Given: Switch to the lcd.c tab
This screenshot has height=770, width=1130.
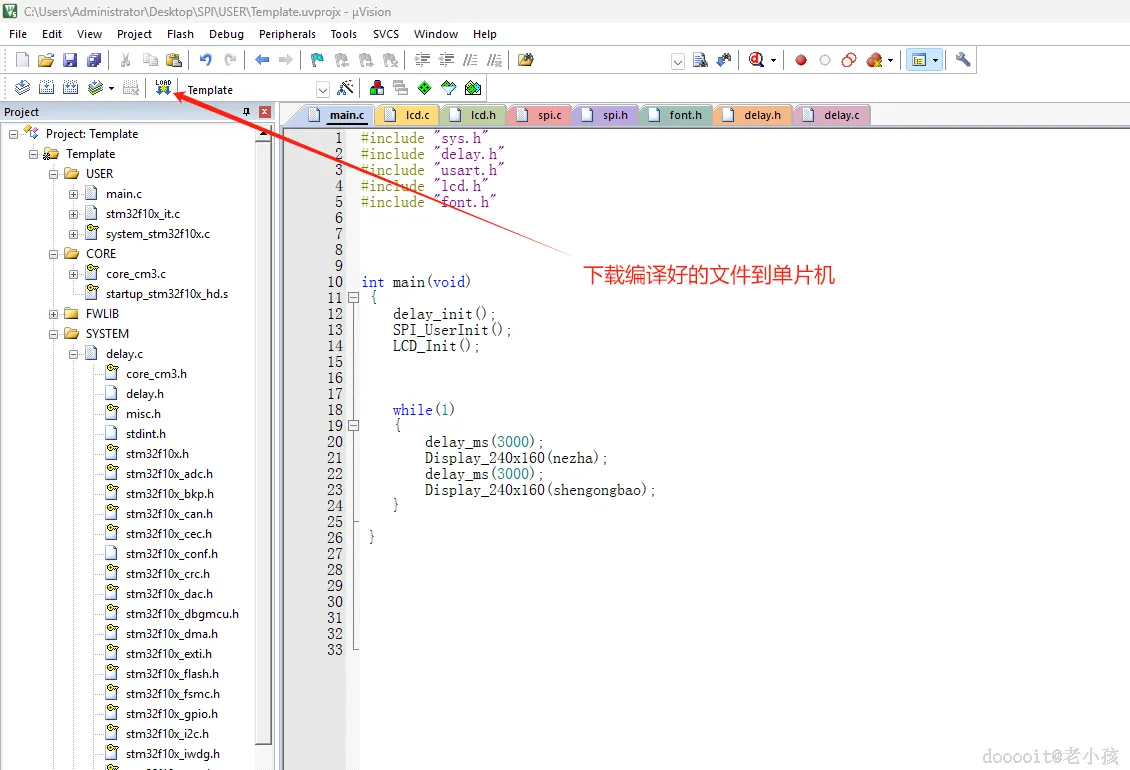Looking at the screenshot, I should point(409,115).
